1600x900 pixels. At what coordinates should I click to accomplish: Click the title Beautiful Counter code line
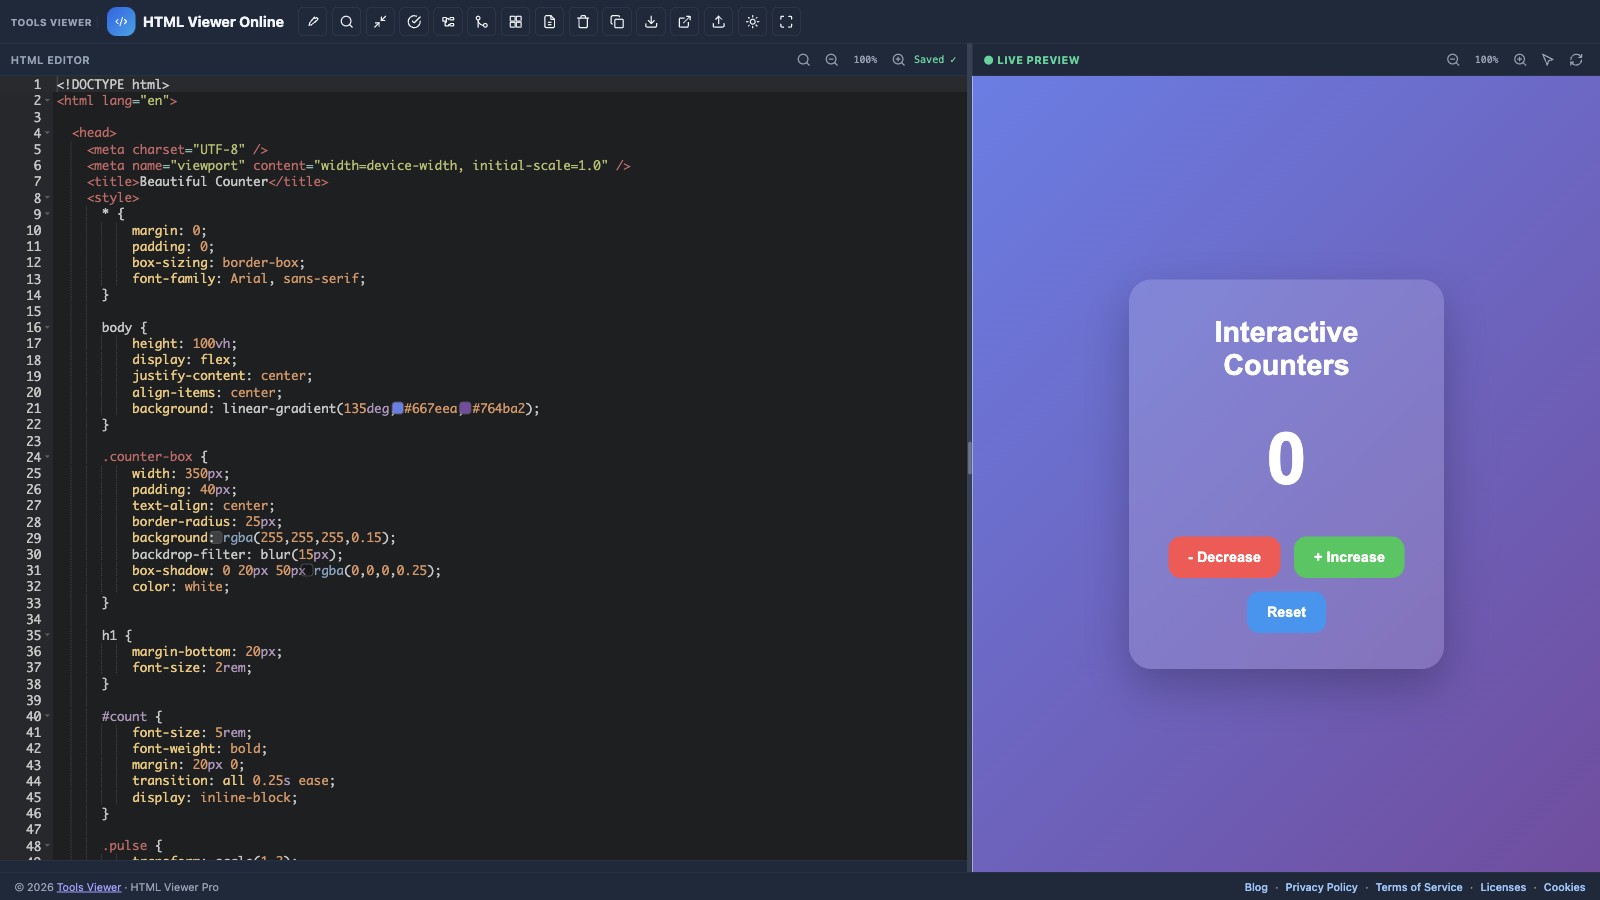[208, 182]
